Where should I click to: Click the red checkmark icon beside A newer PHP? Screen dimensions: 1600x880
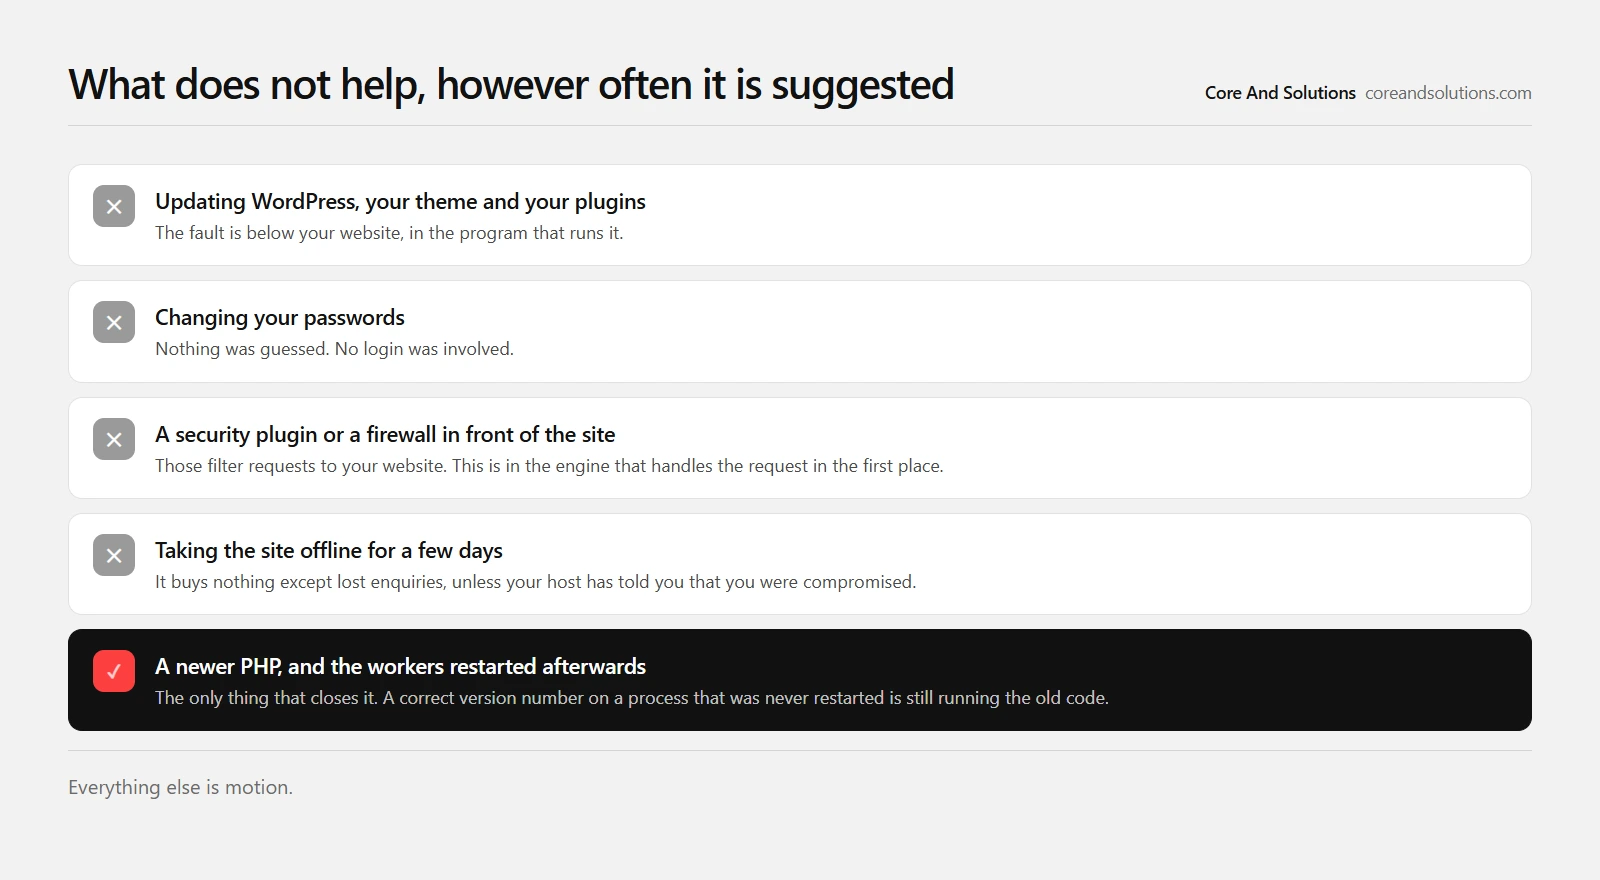114,671
